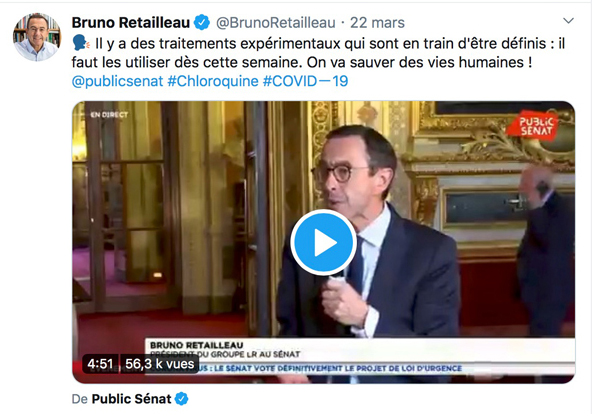Click the 4:51 video duration badge
Viewport: 592px width, 416px height.
pos(100,364)
